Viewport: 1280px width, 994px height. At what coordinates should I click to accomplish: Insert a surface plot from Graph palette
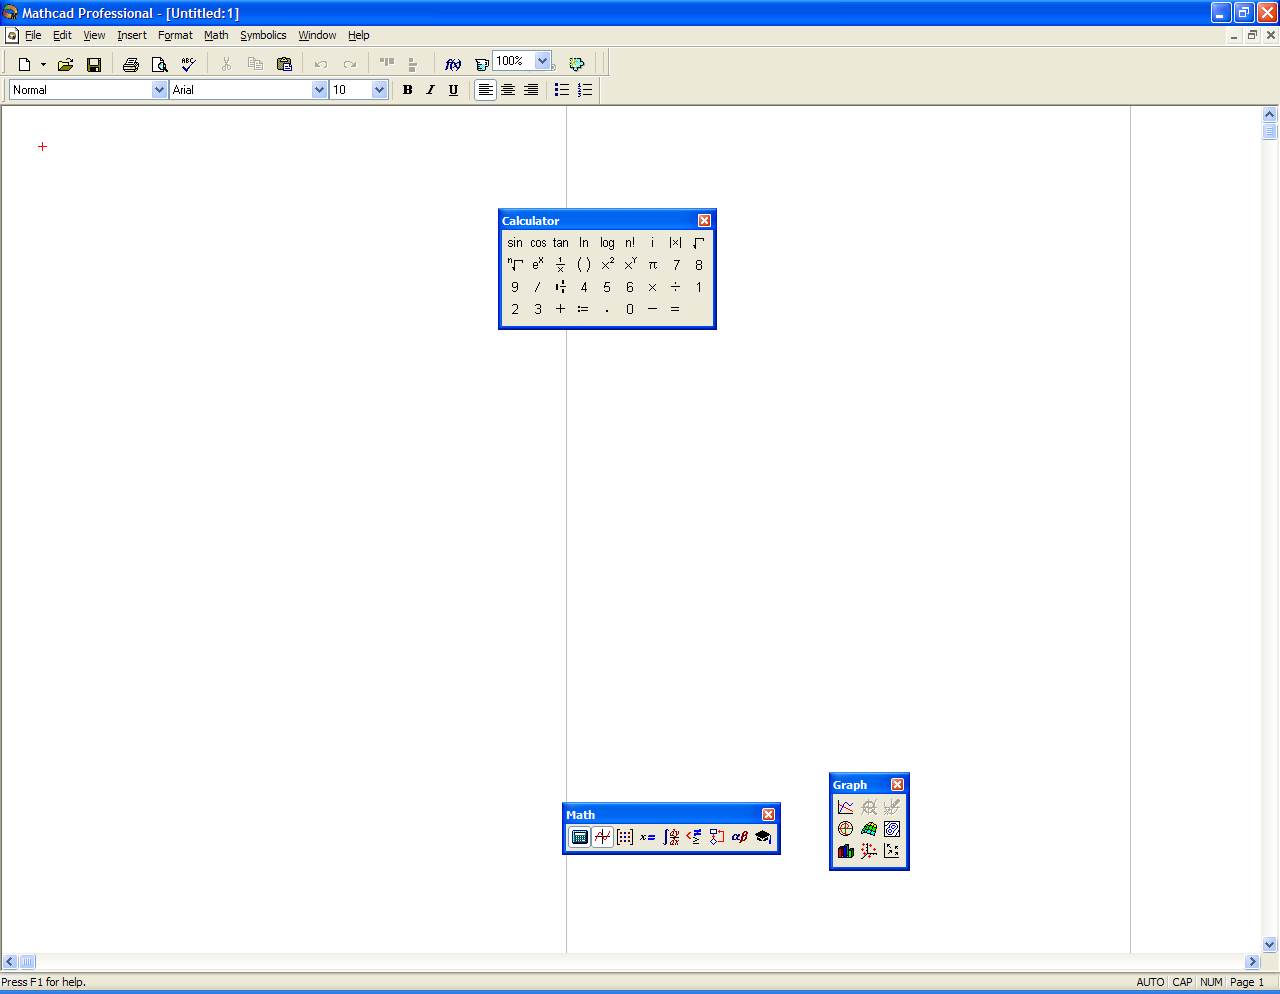pos(869,829)
